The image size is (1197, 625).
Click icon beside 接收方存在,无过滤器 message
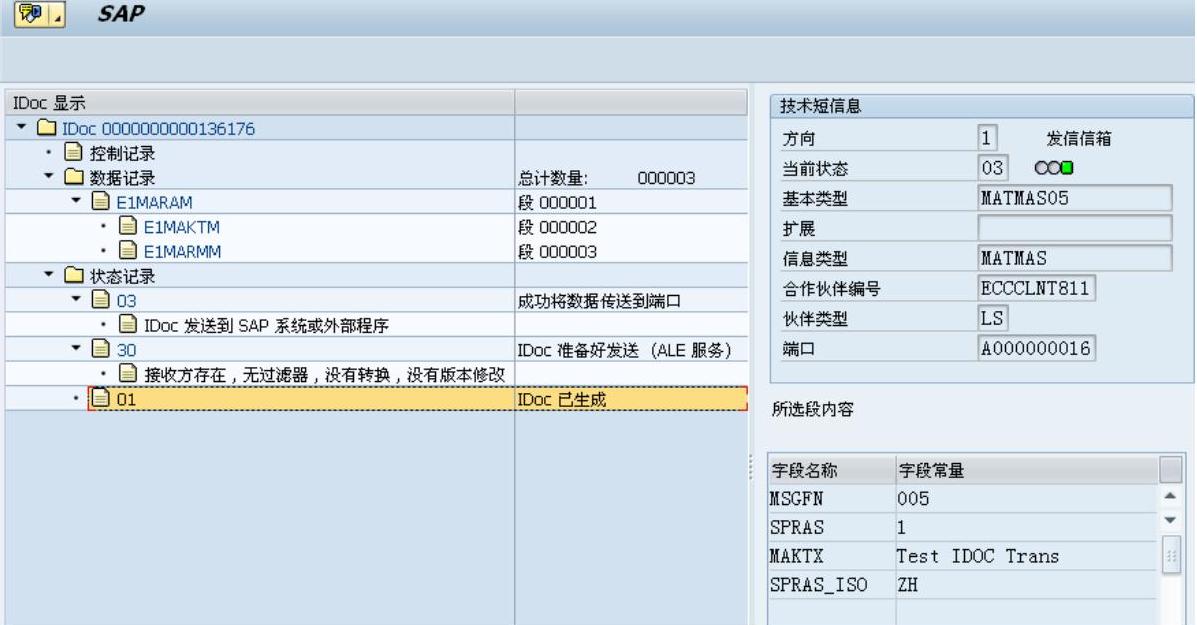click(x=128, y=373)
